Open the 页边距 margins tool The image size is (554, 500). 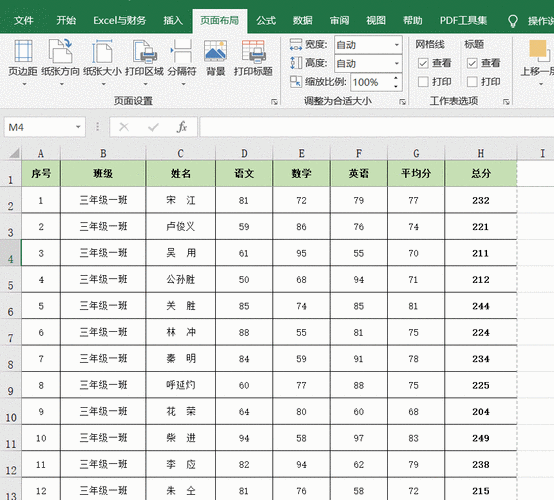pyautogui.click(x=23, y=63)
